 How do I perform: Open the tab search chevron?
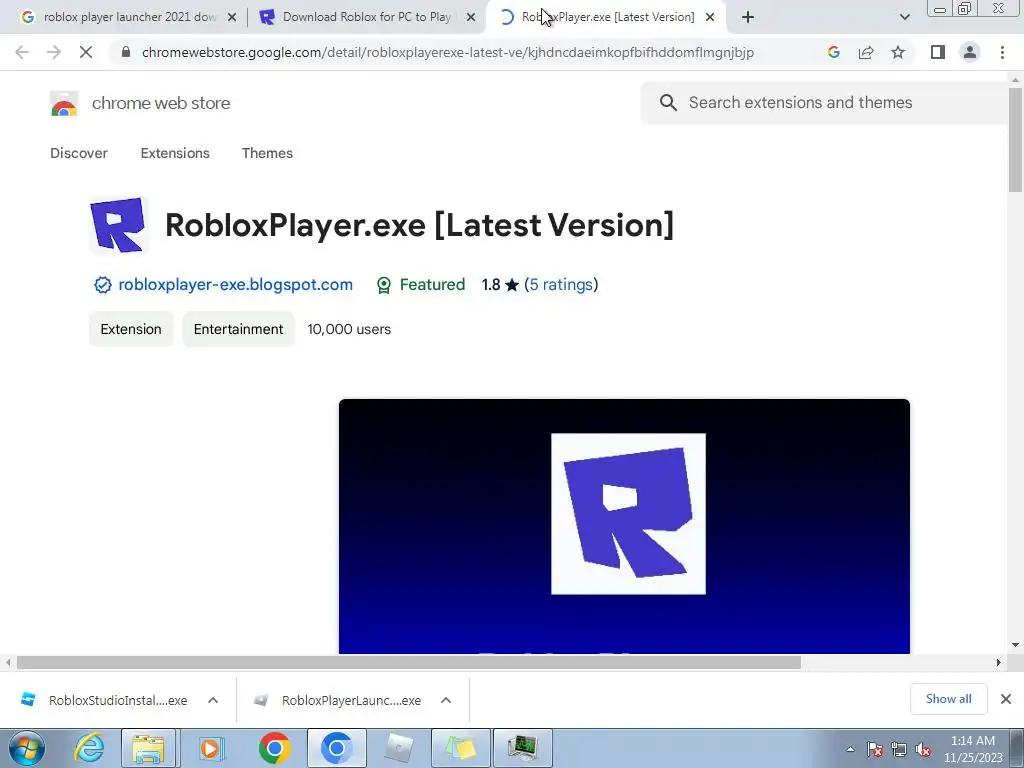coord(904,17)
